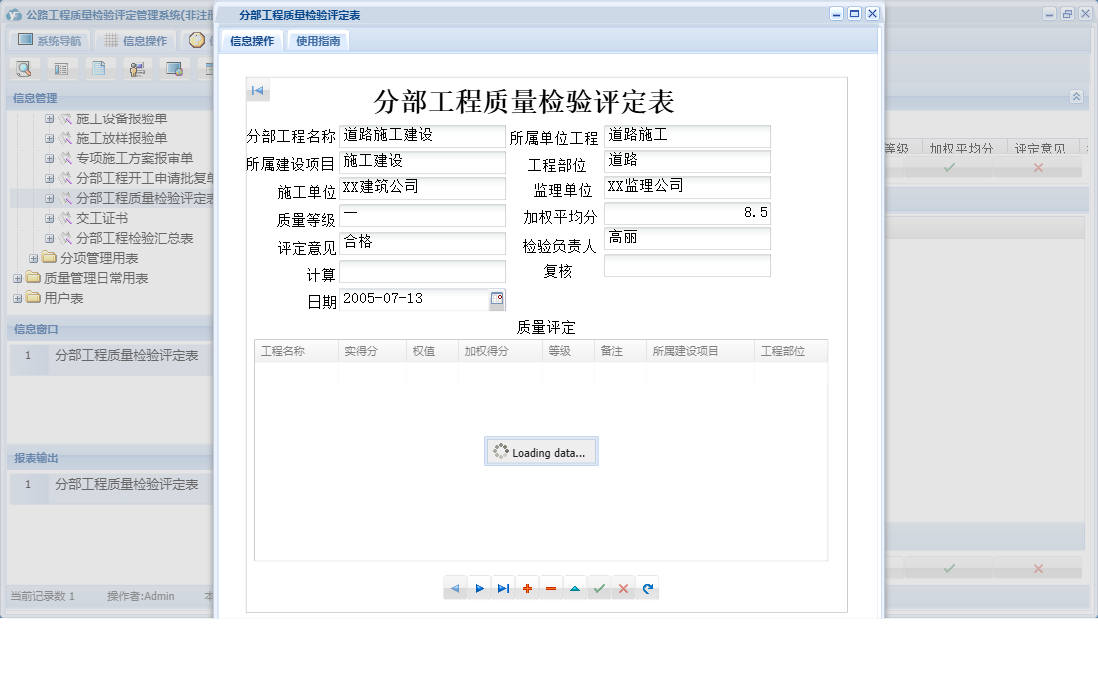This screenshot has width=1098, height=691.
Task: Refresh the grid with the refresh arrow icon
Action: pyautogui.click(x=647, y=588)
